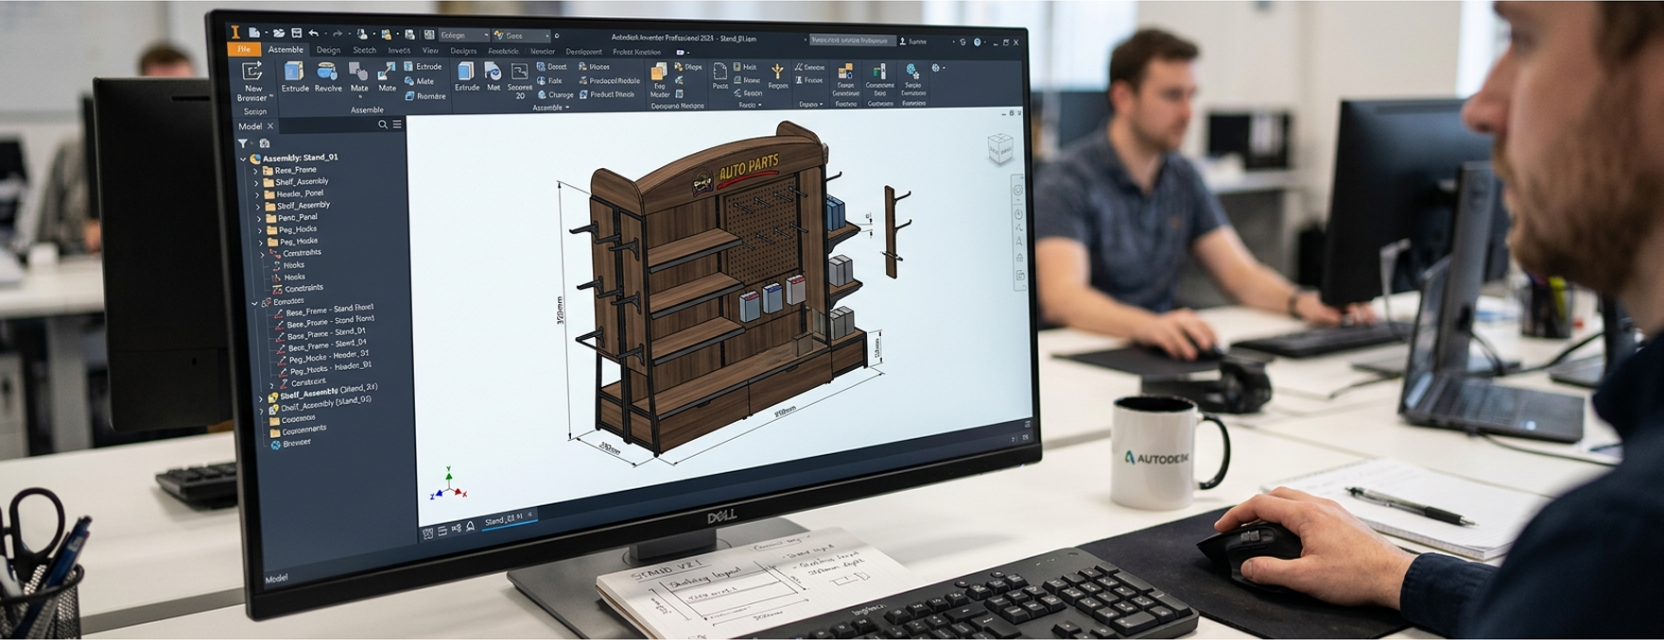1664x640 pixels.
Task: Click the Save icon in quick access toolbar
Action: [x=296, y=33]
